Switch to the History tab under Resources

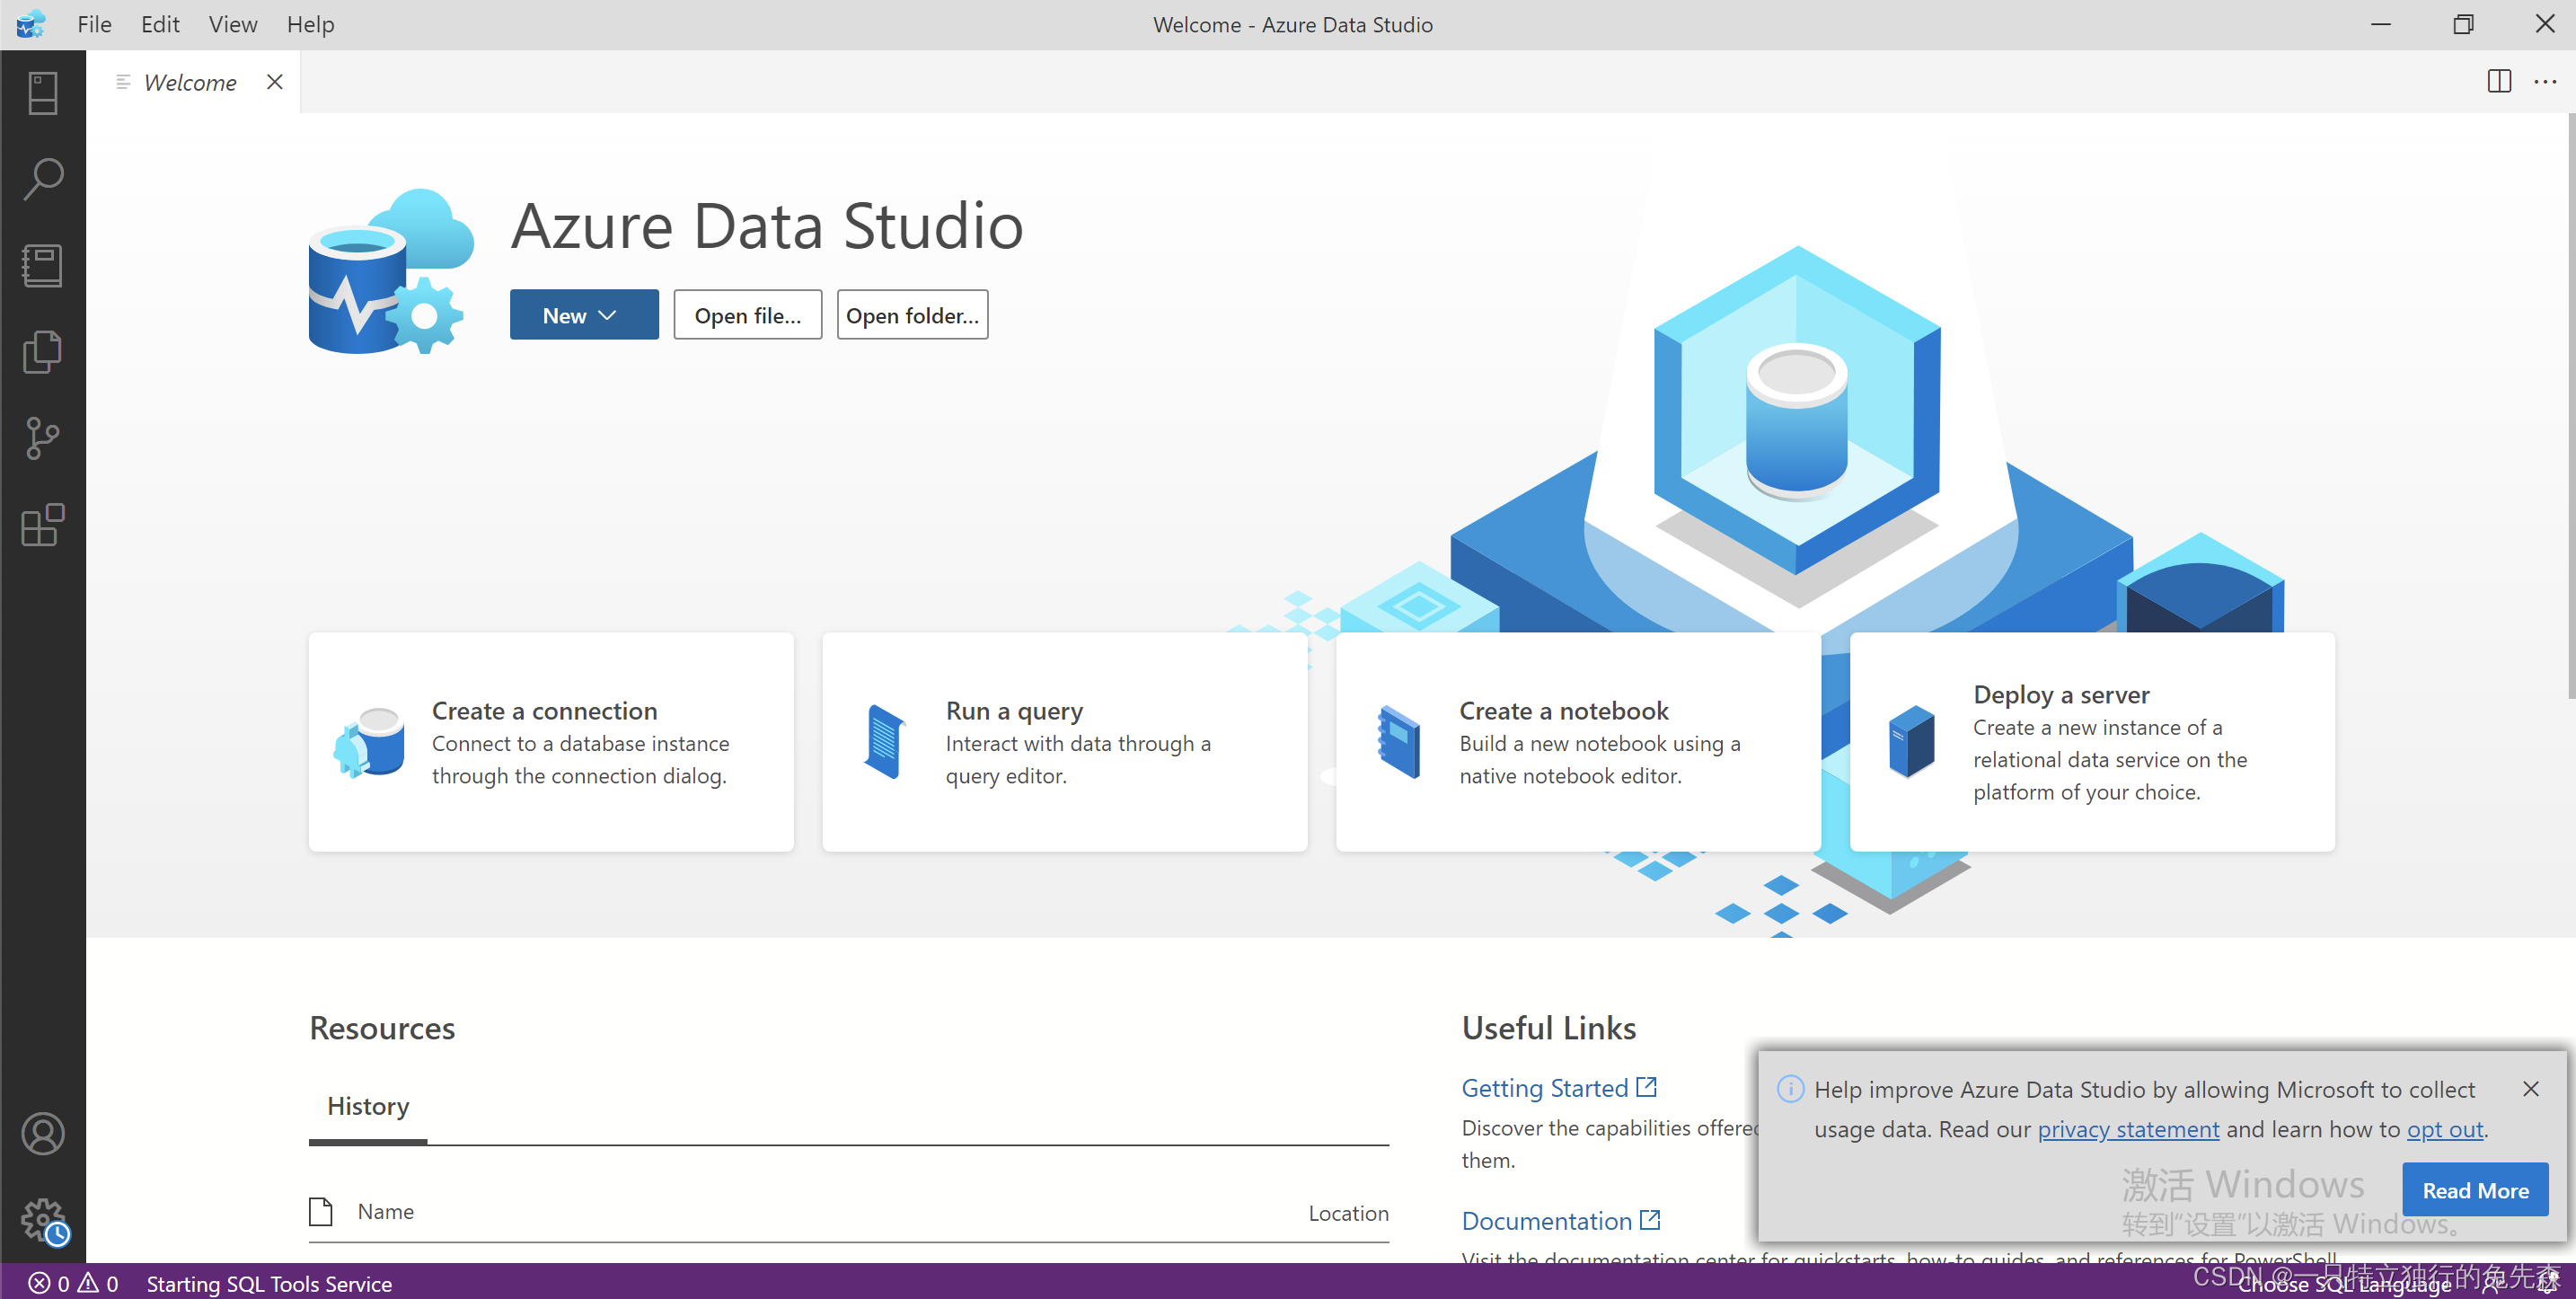[367, 1106]
